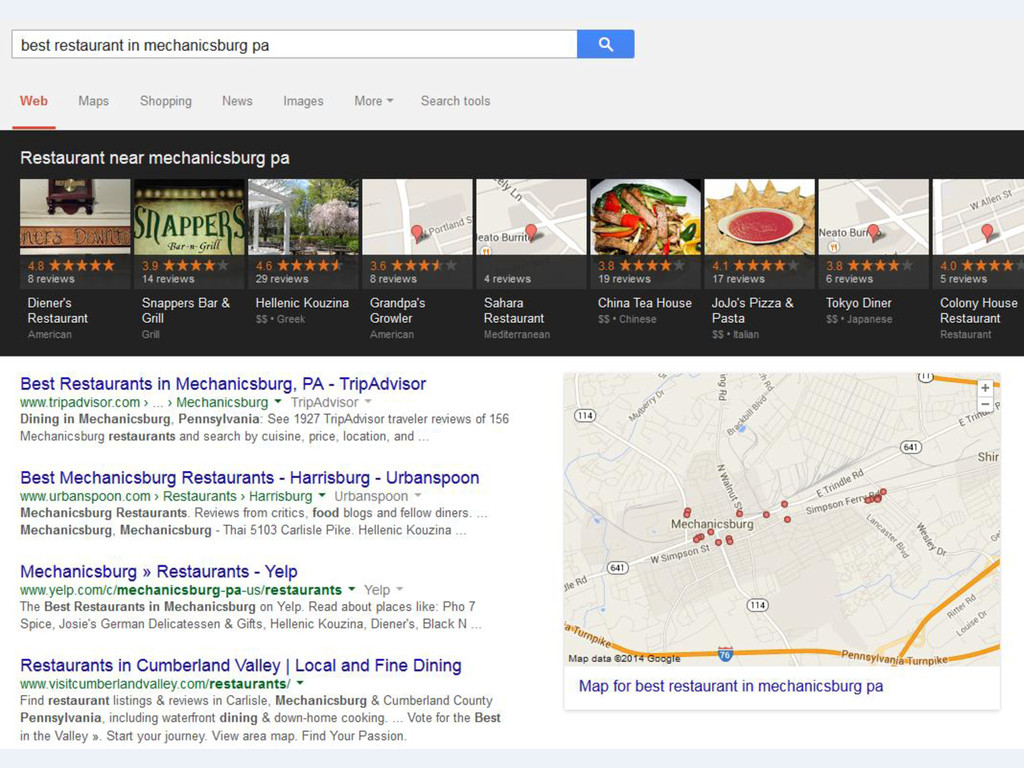The image size is (1024, 768).
Task: Click the Mechanicsburg label on map
Action: 712,524
